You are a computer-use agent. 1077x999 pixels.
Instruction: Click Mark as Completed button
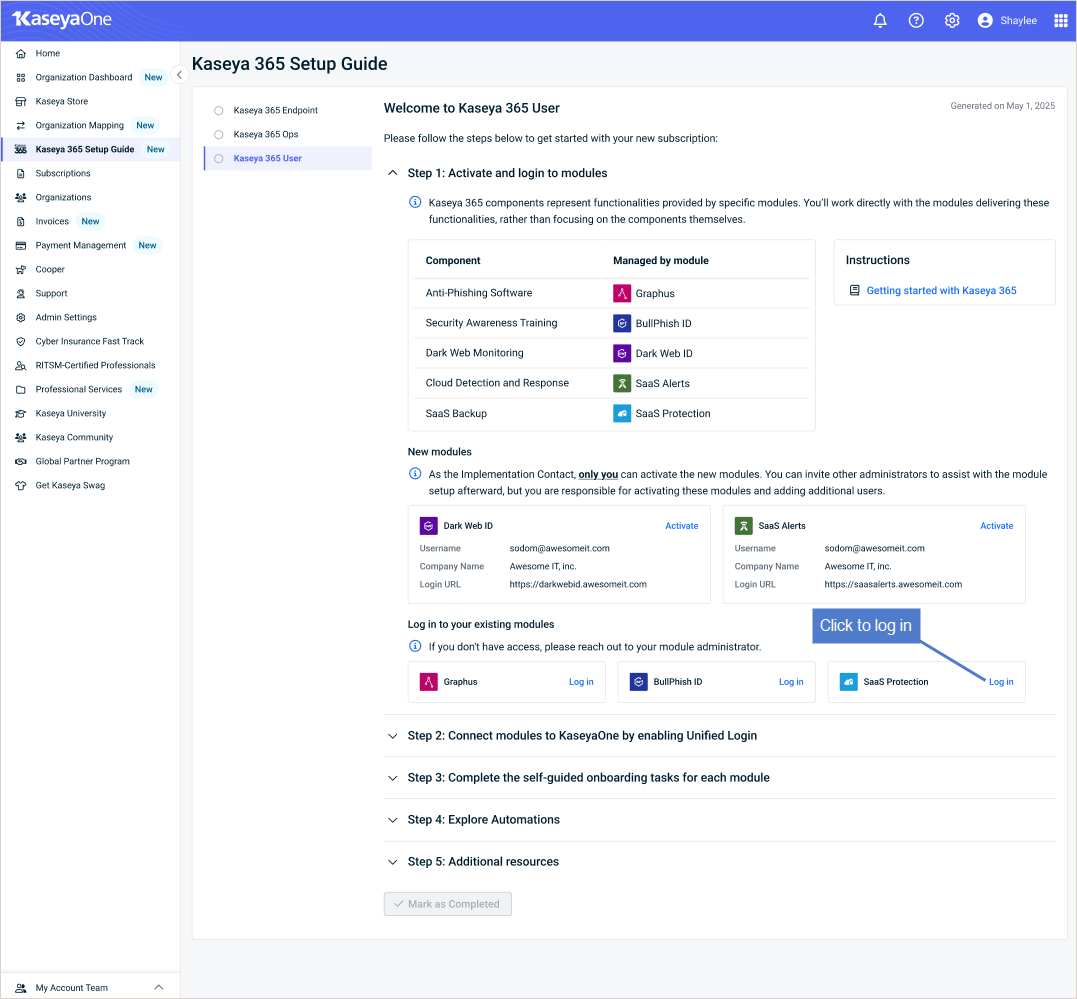[447, 903]
